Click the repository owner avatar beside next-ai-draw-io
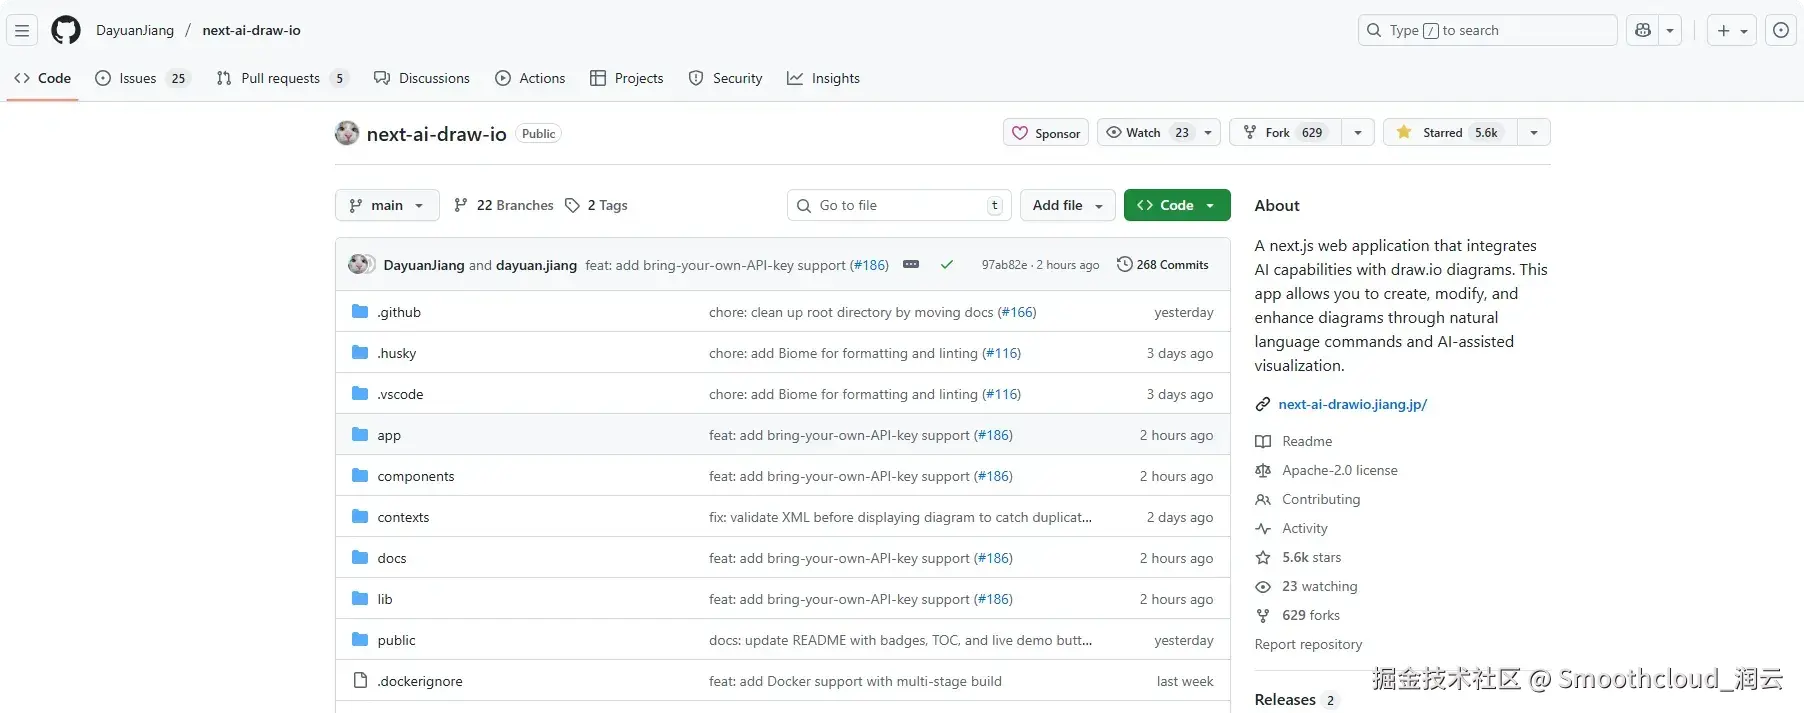Viewport: 1804px width, 713px height. click(x=347, y=133)
